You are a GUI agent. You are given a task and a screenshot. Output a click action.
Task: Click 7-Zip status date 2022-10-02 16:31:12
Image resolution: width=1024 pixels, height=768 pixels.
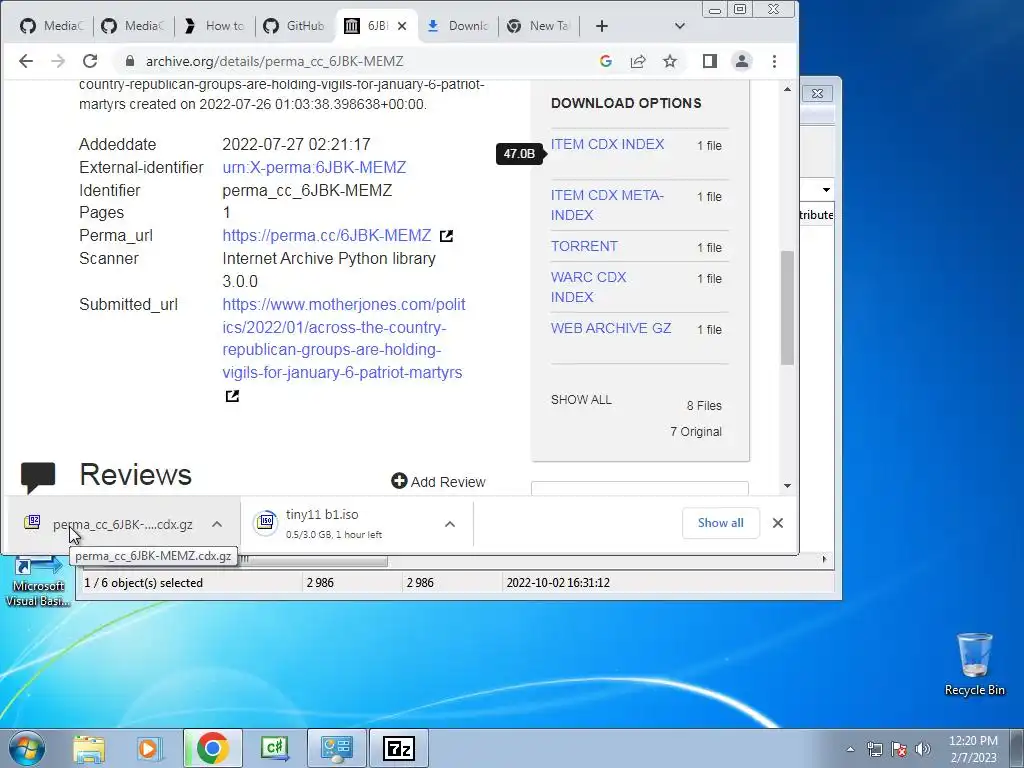558,583
